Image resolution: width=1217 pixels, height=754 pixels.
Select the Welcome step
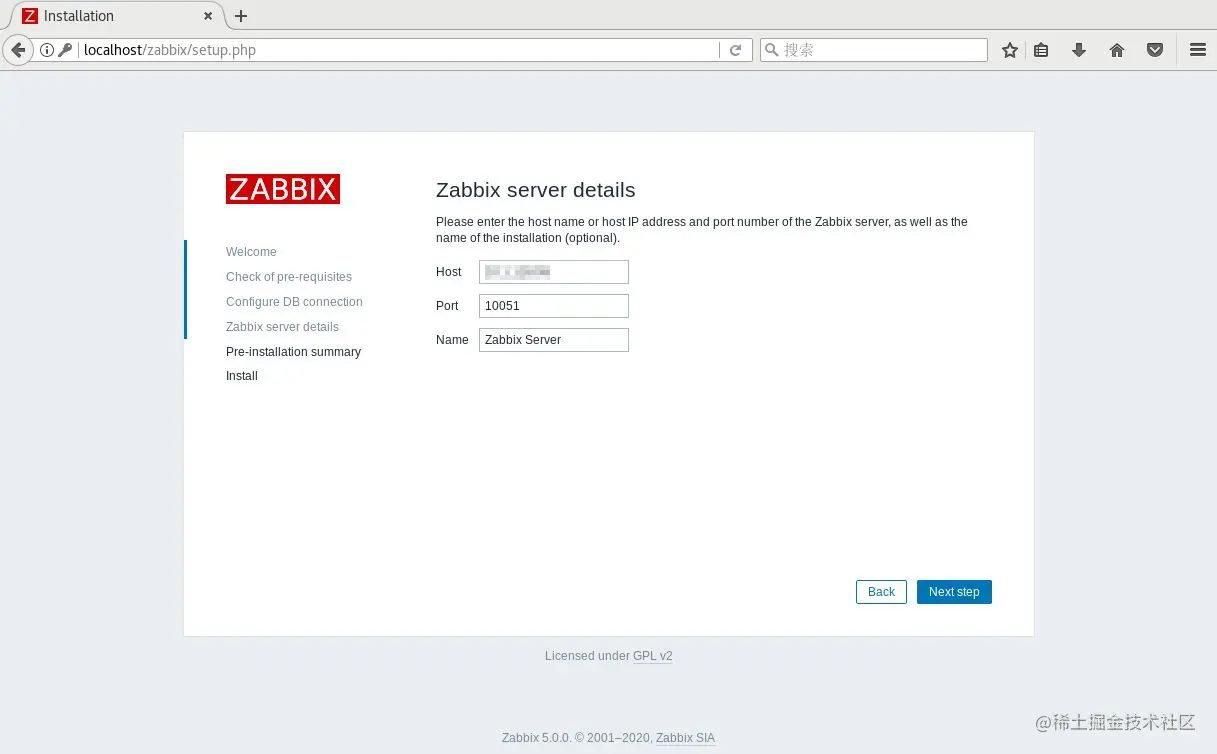251,252
